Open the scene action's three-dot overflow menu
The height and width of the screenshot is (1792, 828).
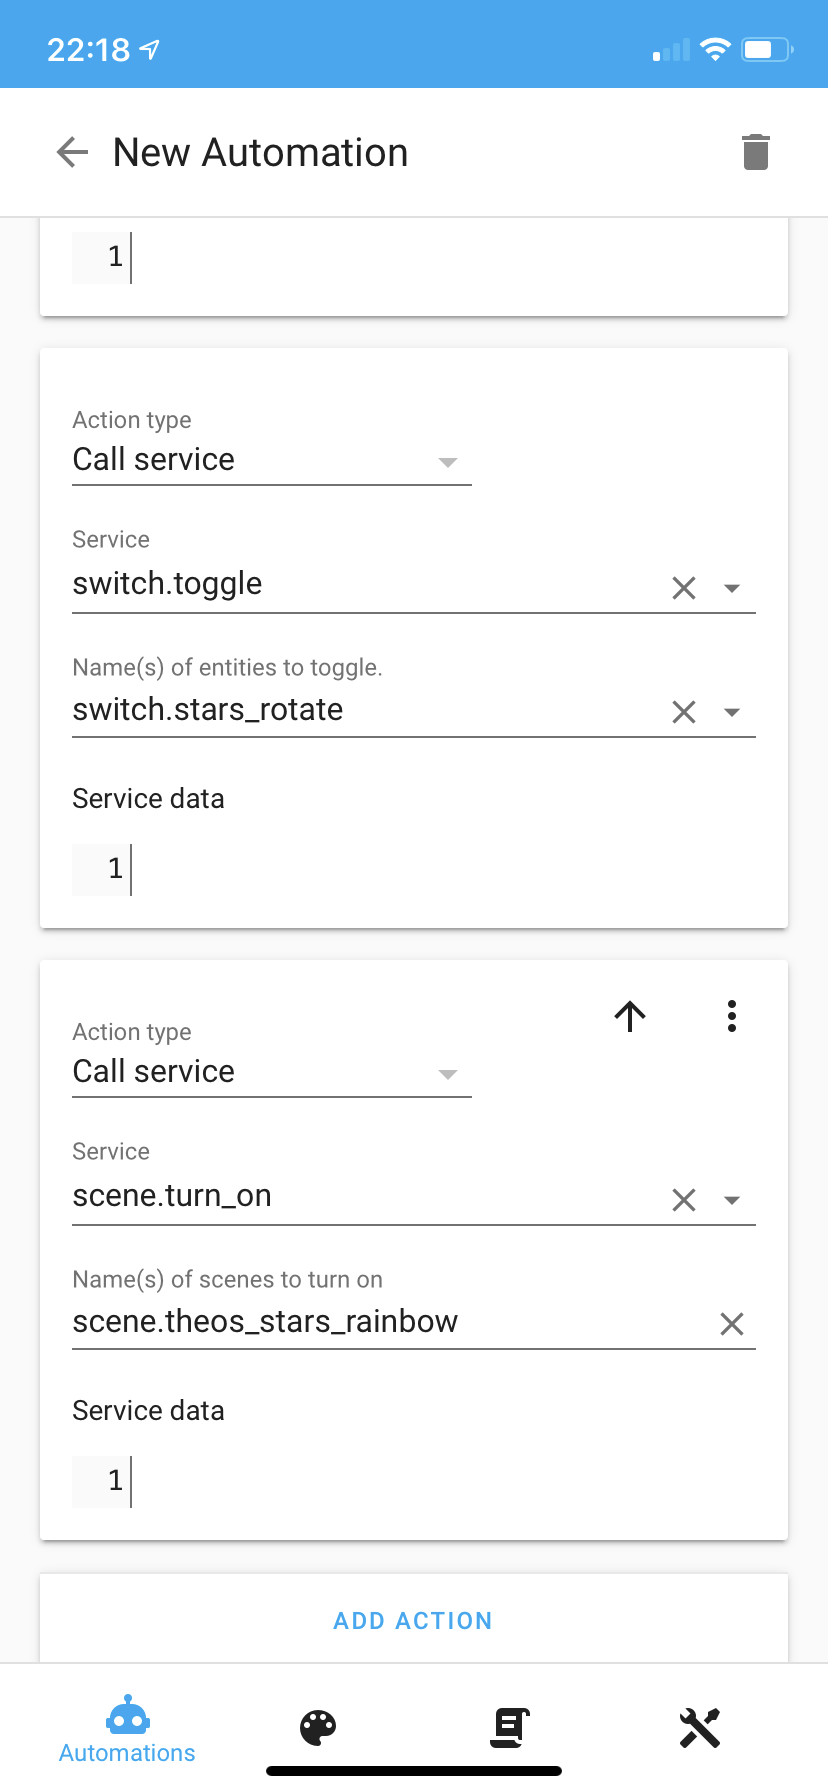tap(732, 1016)
